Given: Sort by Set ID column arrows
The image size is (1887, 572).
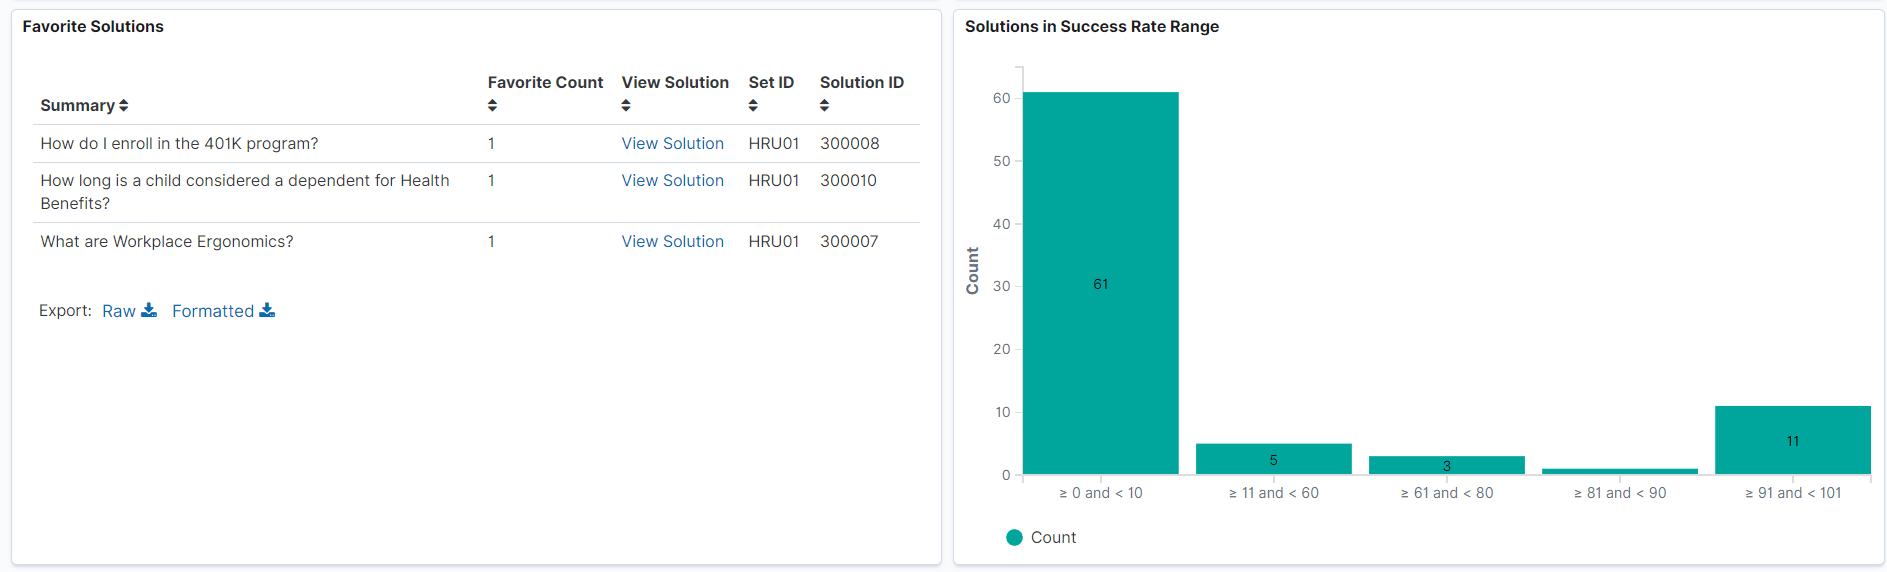Looking at the screenshot, I should click(753, 106).
